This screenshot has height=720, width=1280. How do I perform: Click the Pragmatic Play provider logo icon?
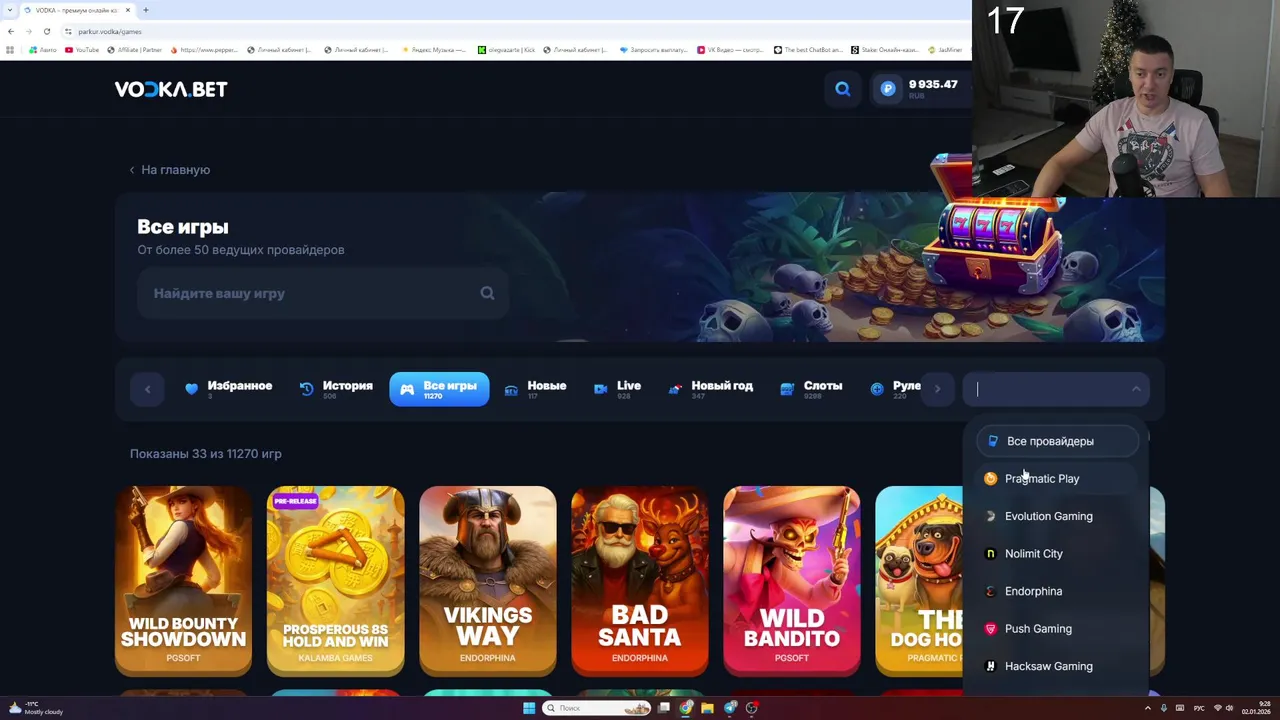pos(991,479)
